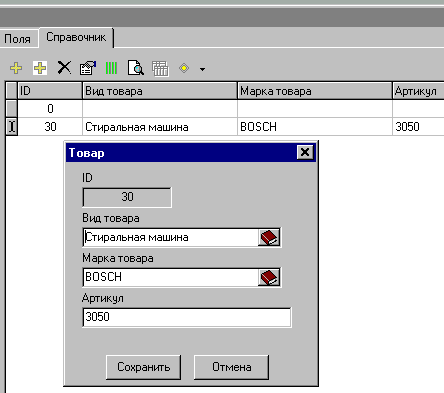Screen dimensions: 444x393
Task: Cancel editing with the Отмена button
Action: tap(231, 367)
